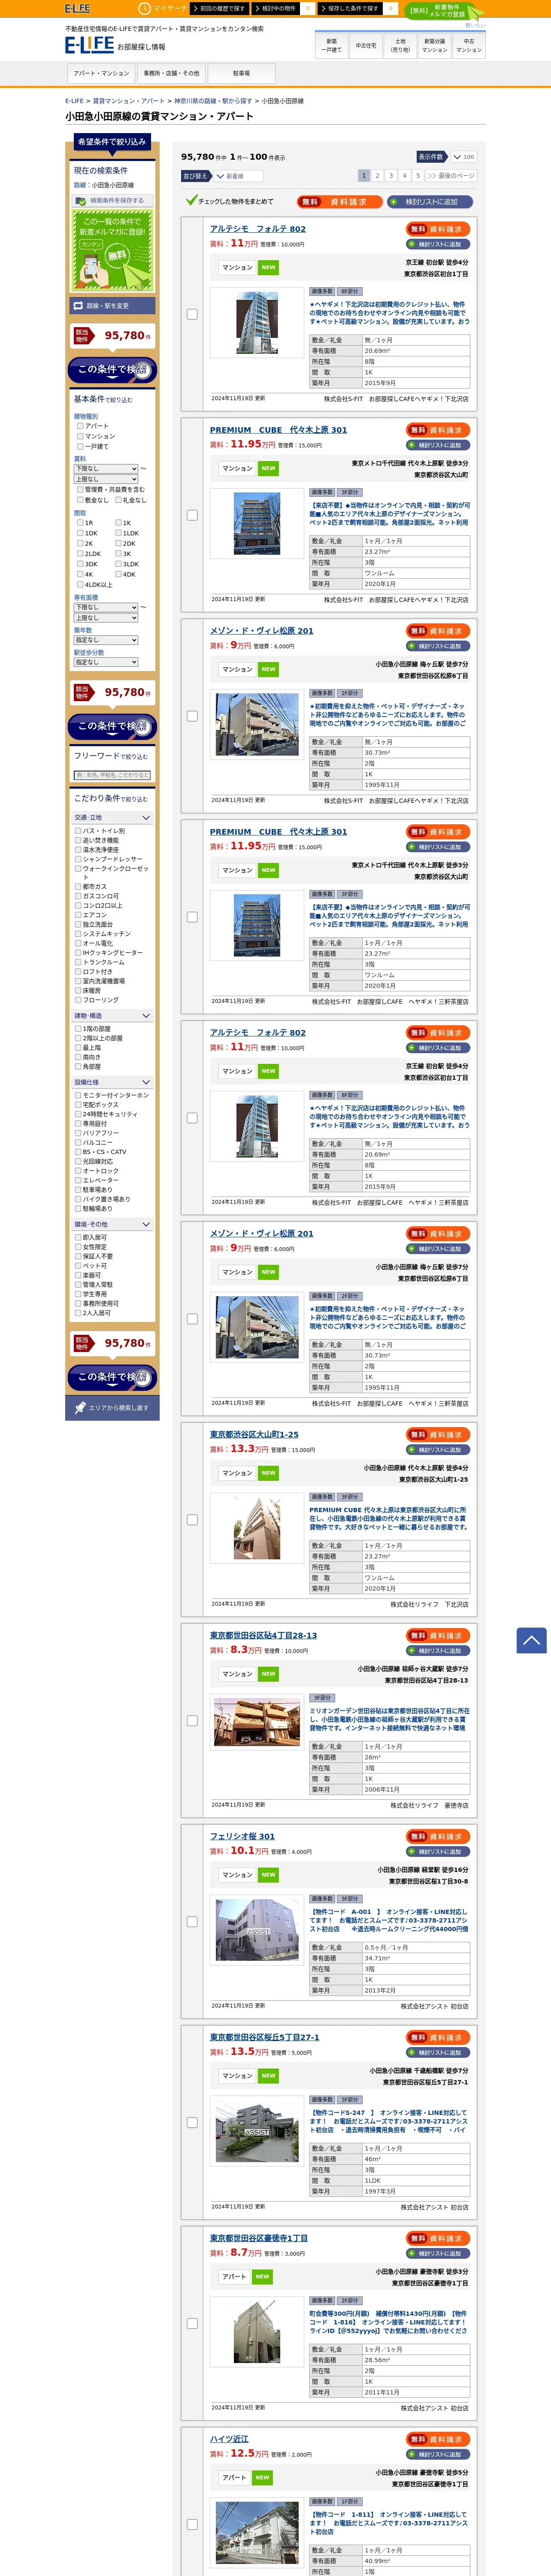The height and width of the screenshot is (2576, 551).
Task: Open 賃貸マンション・アパート breadcrumb link
Action: (x=129, y=101)
